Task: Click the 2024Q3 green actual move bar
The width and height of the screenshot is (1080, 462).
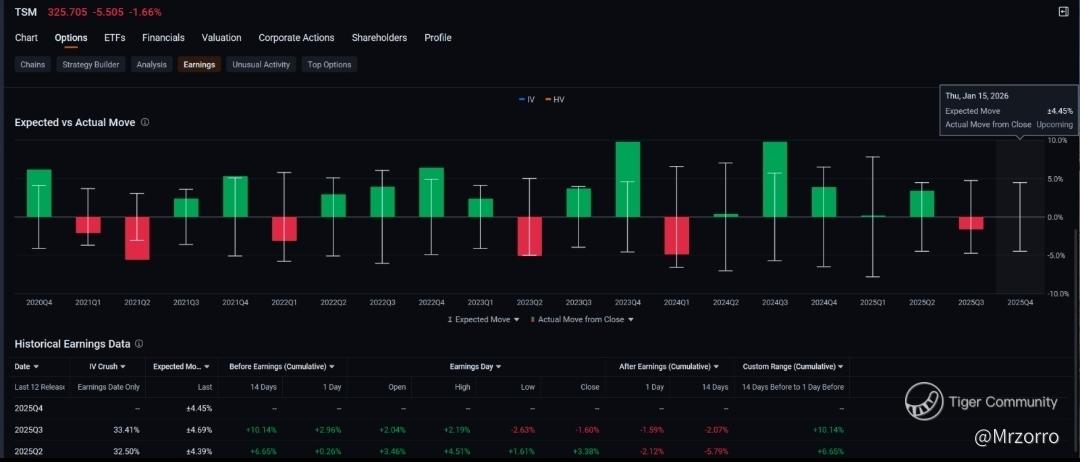Action: [775, 179]
